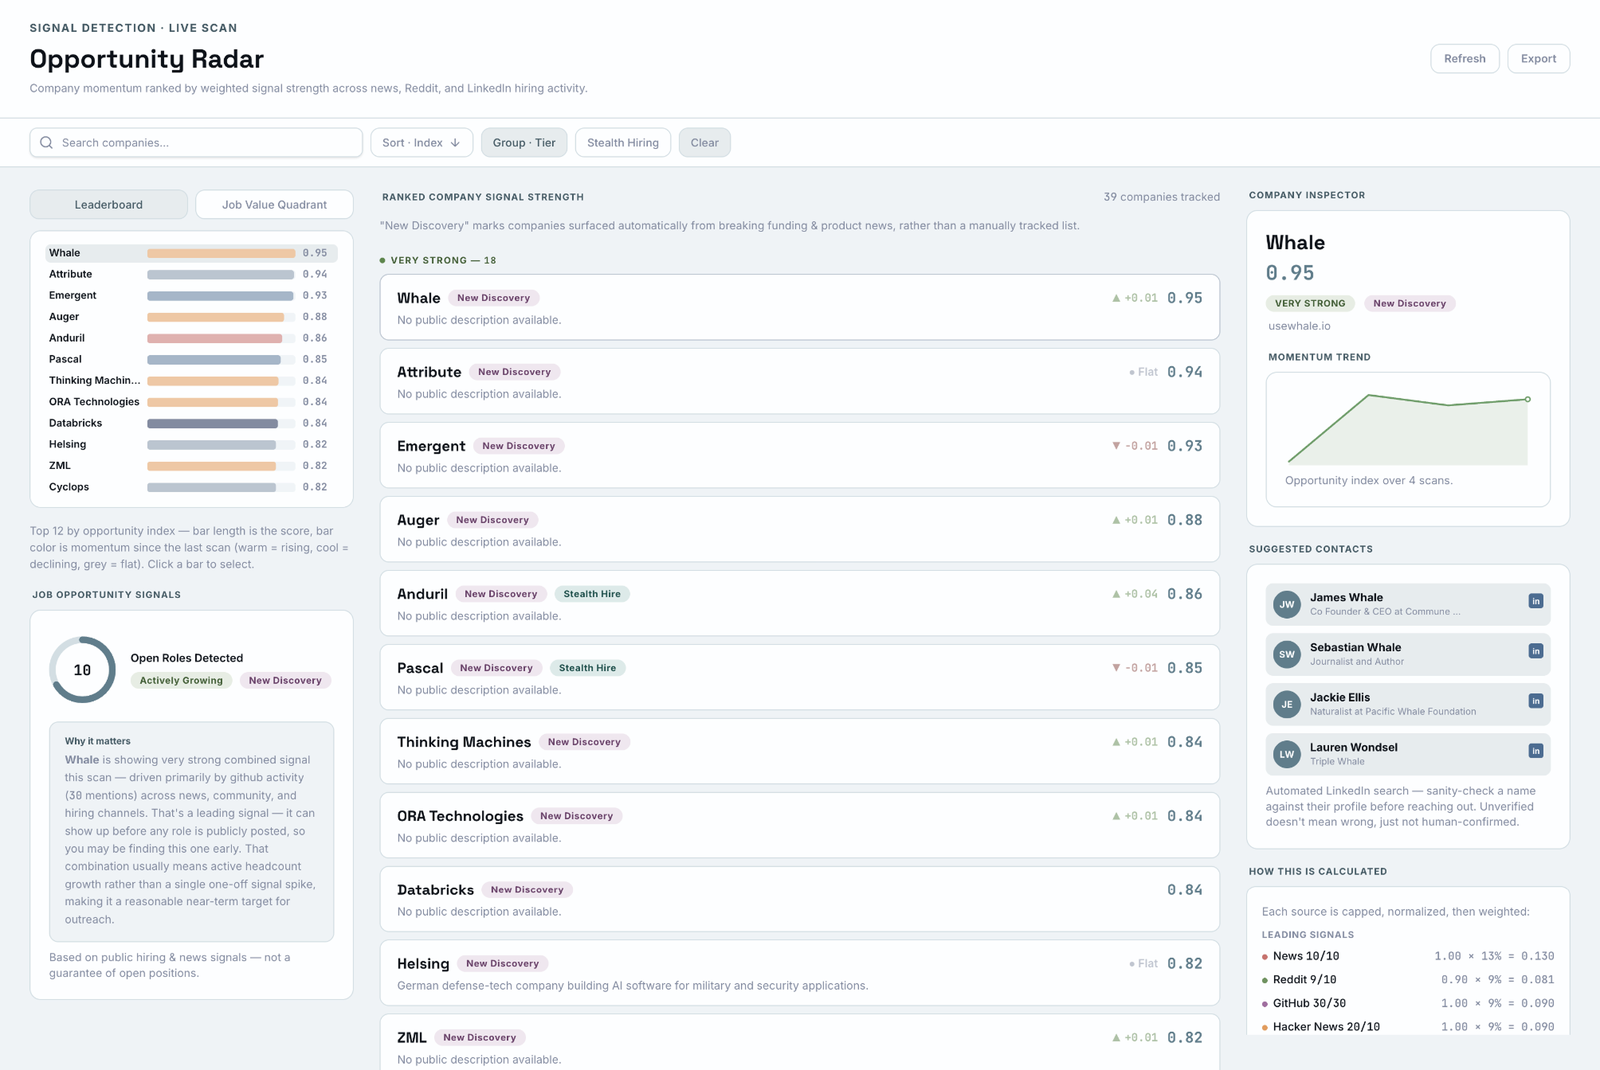Click the -0.01 momentum change on Emergent
Screen dimensions: 1600x1070
[1135, 446]
